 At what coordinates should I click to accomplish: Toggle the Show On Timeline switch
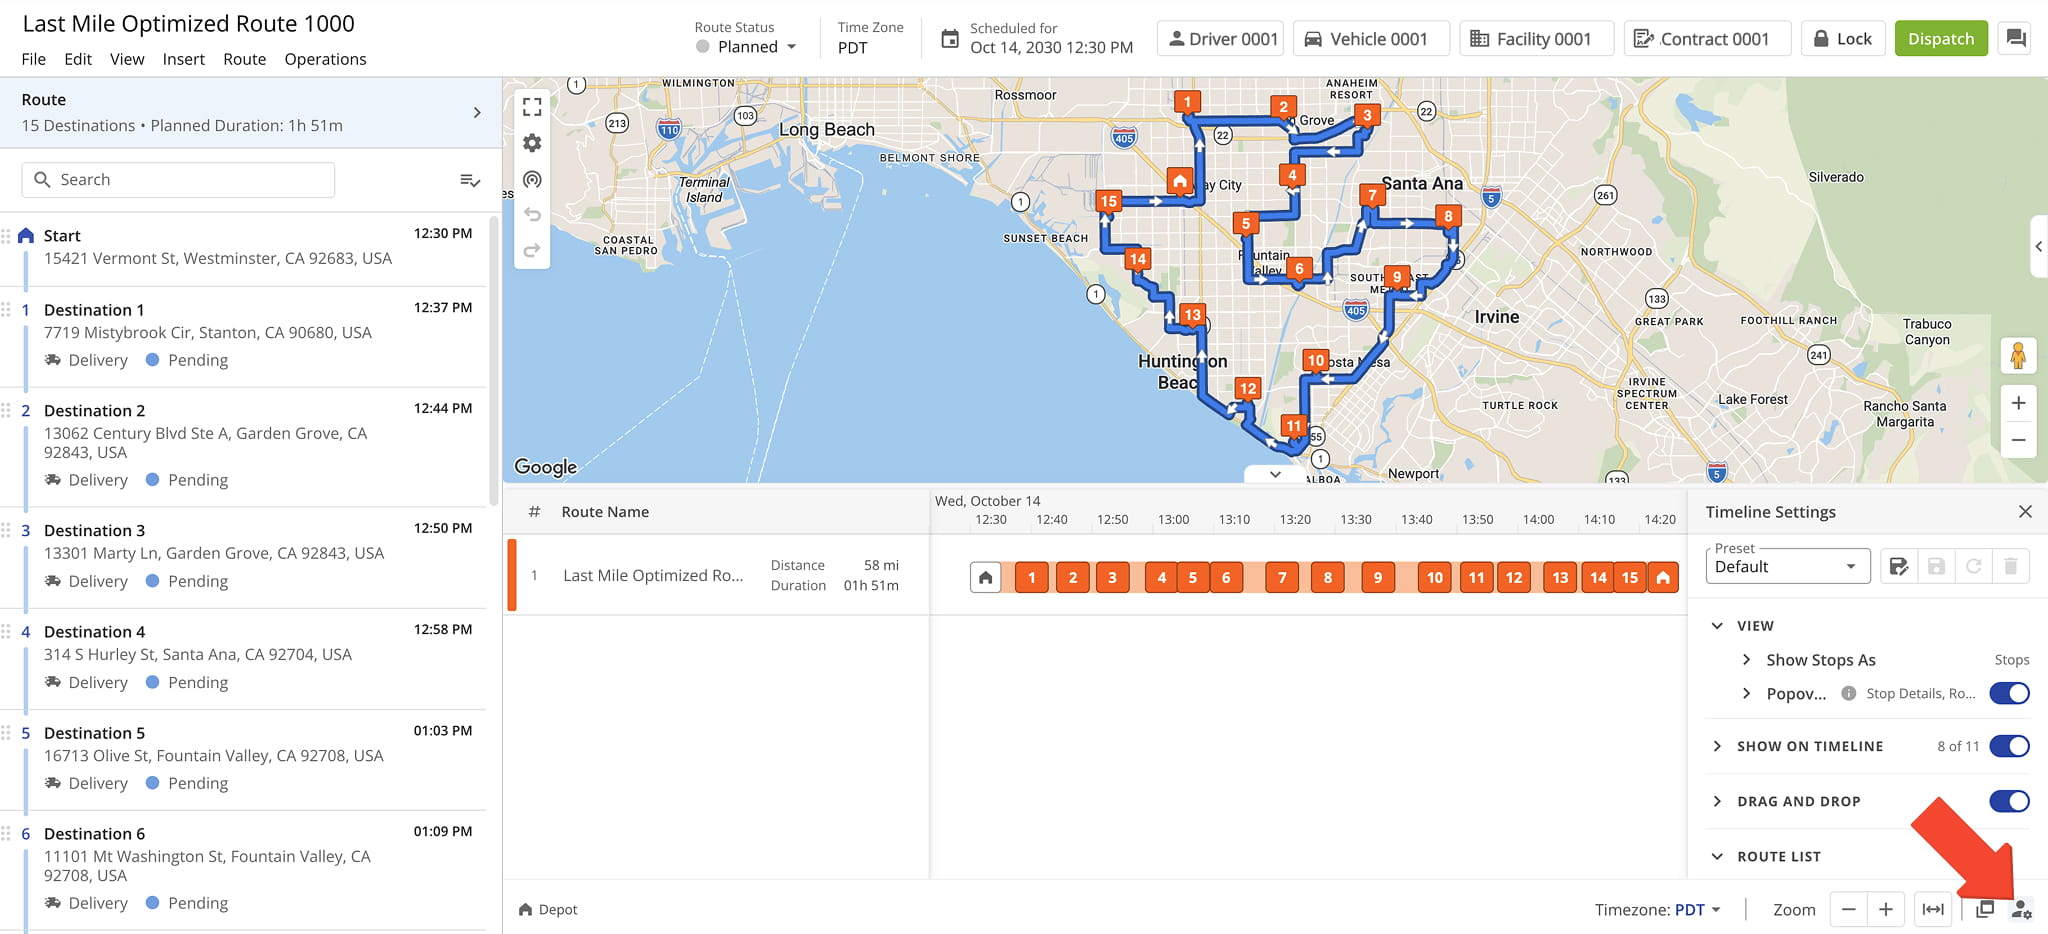click(x=2009, y=746)
